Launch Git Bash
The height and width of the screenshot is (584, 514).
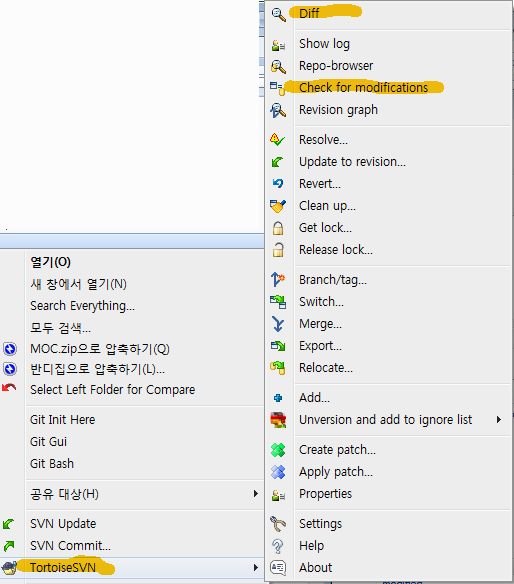pyautogui.click(x=52, y=464)
